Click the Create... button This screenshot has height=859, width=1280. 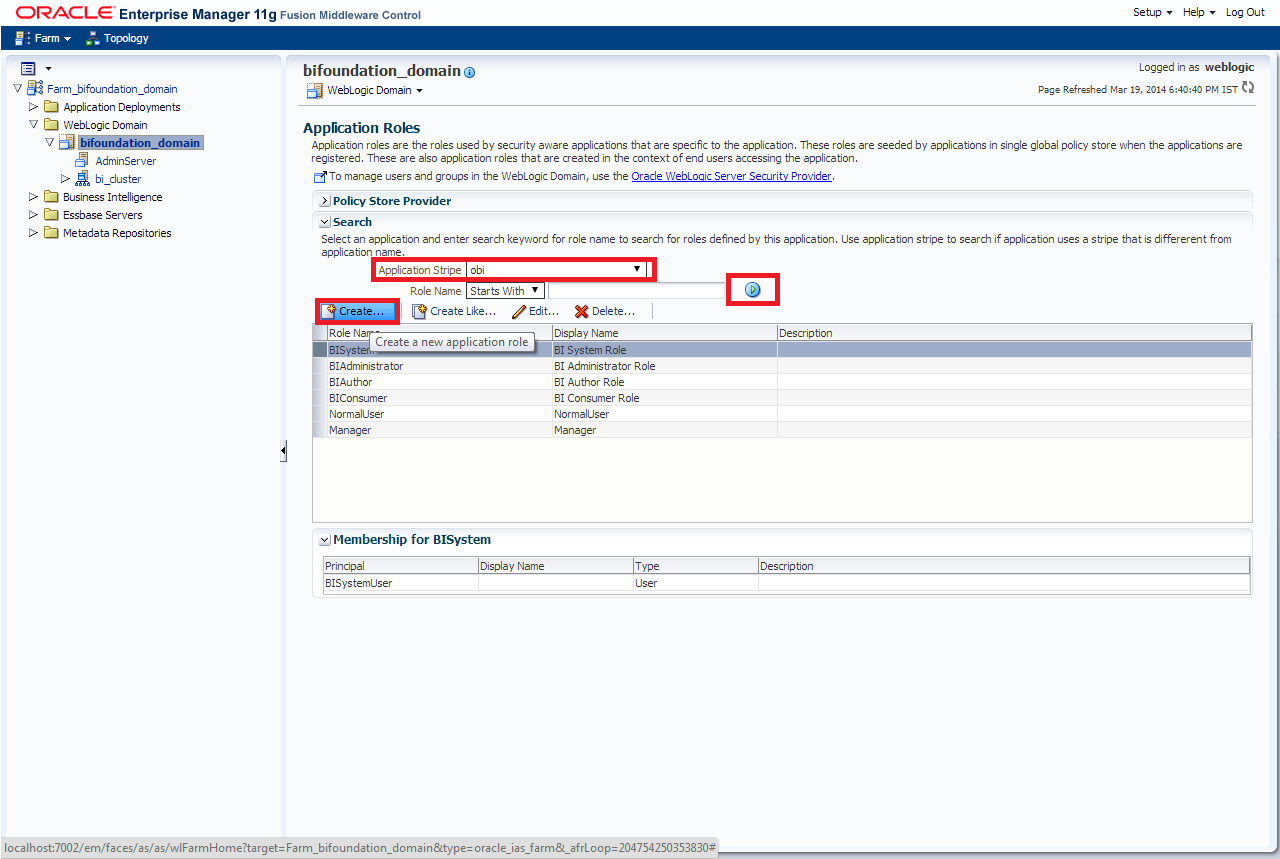click(357, 311)
